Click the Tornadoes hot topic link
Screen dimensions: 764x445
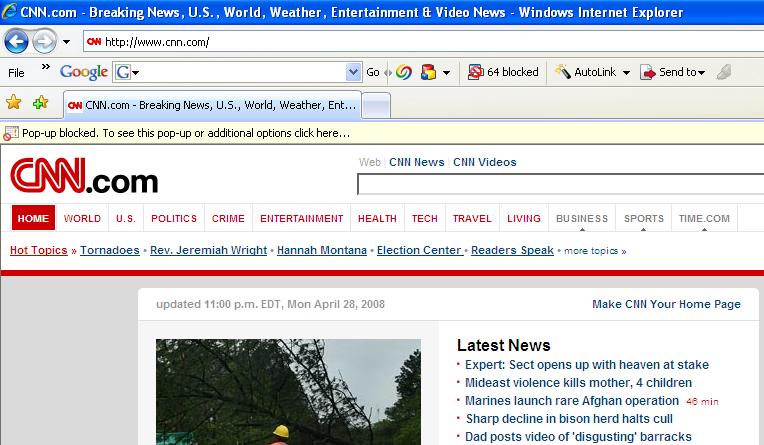point(109,250)
